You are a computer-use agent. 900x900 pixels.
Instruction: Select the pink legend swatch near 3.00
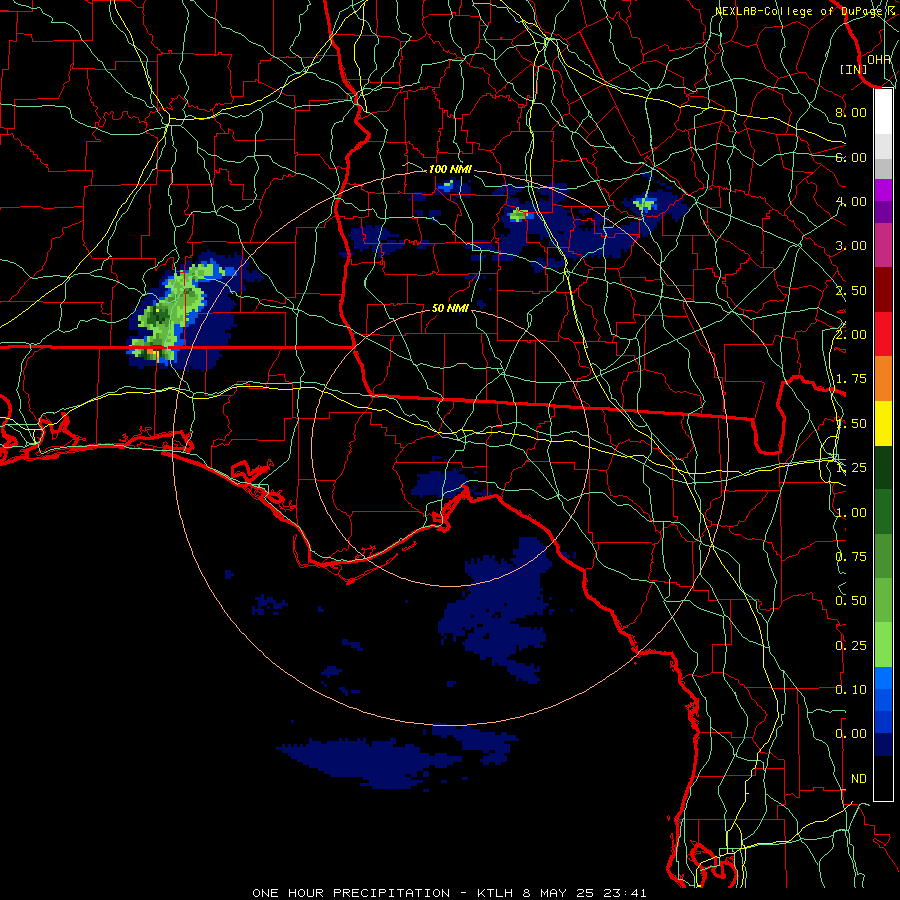pyautogui.click(x=883, y=245)
